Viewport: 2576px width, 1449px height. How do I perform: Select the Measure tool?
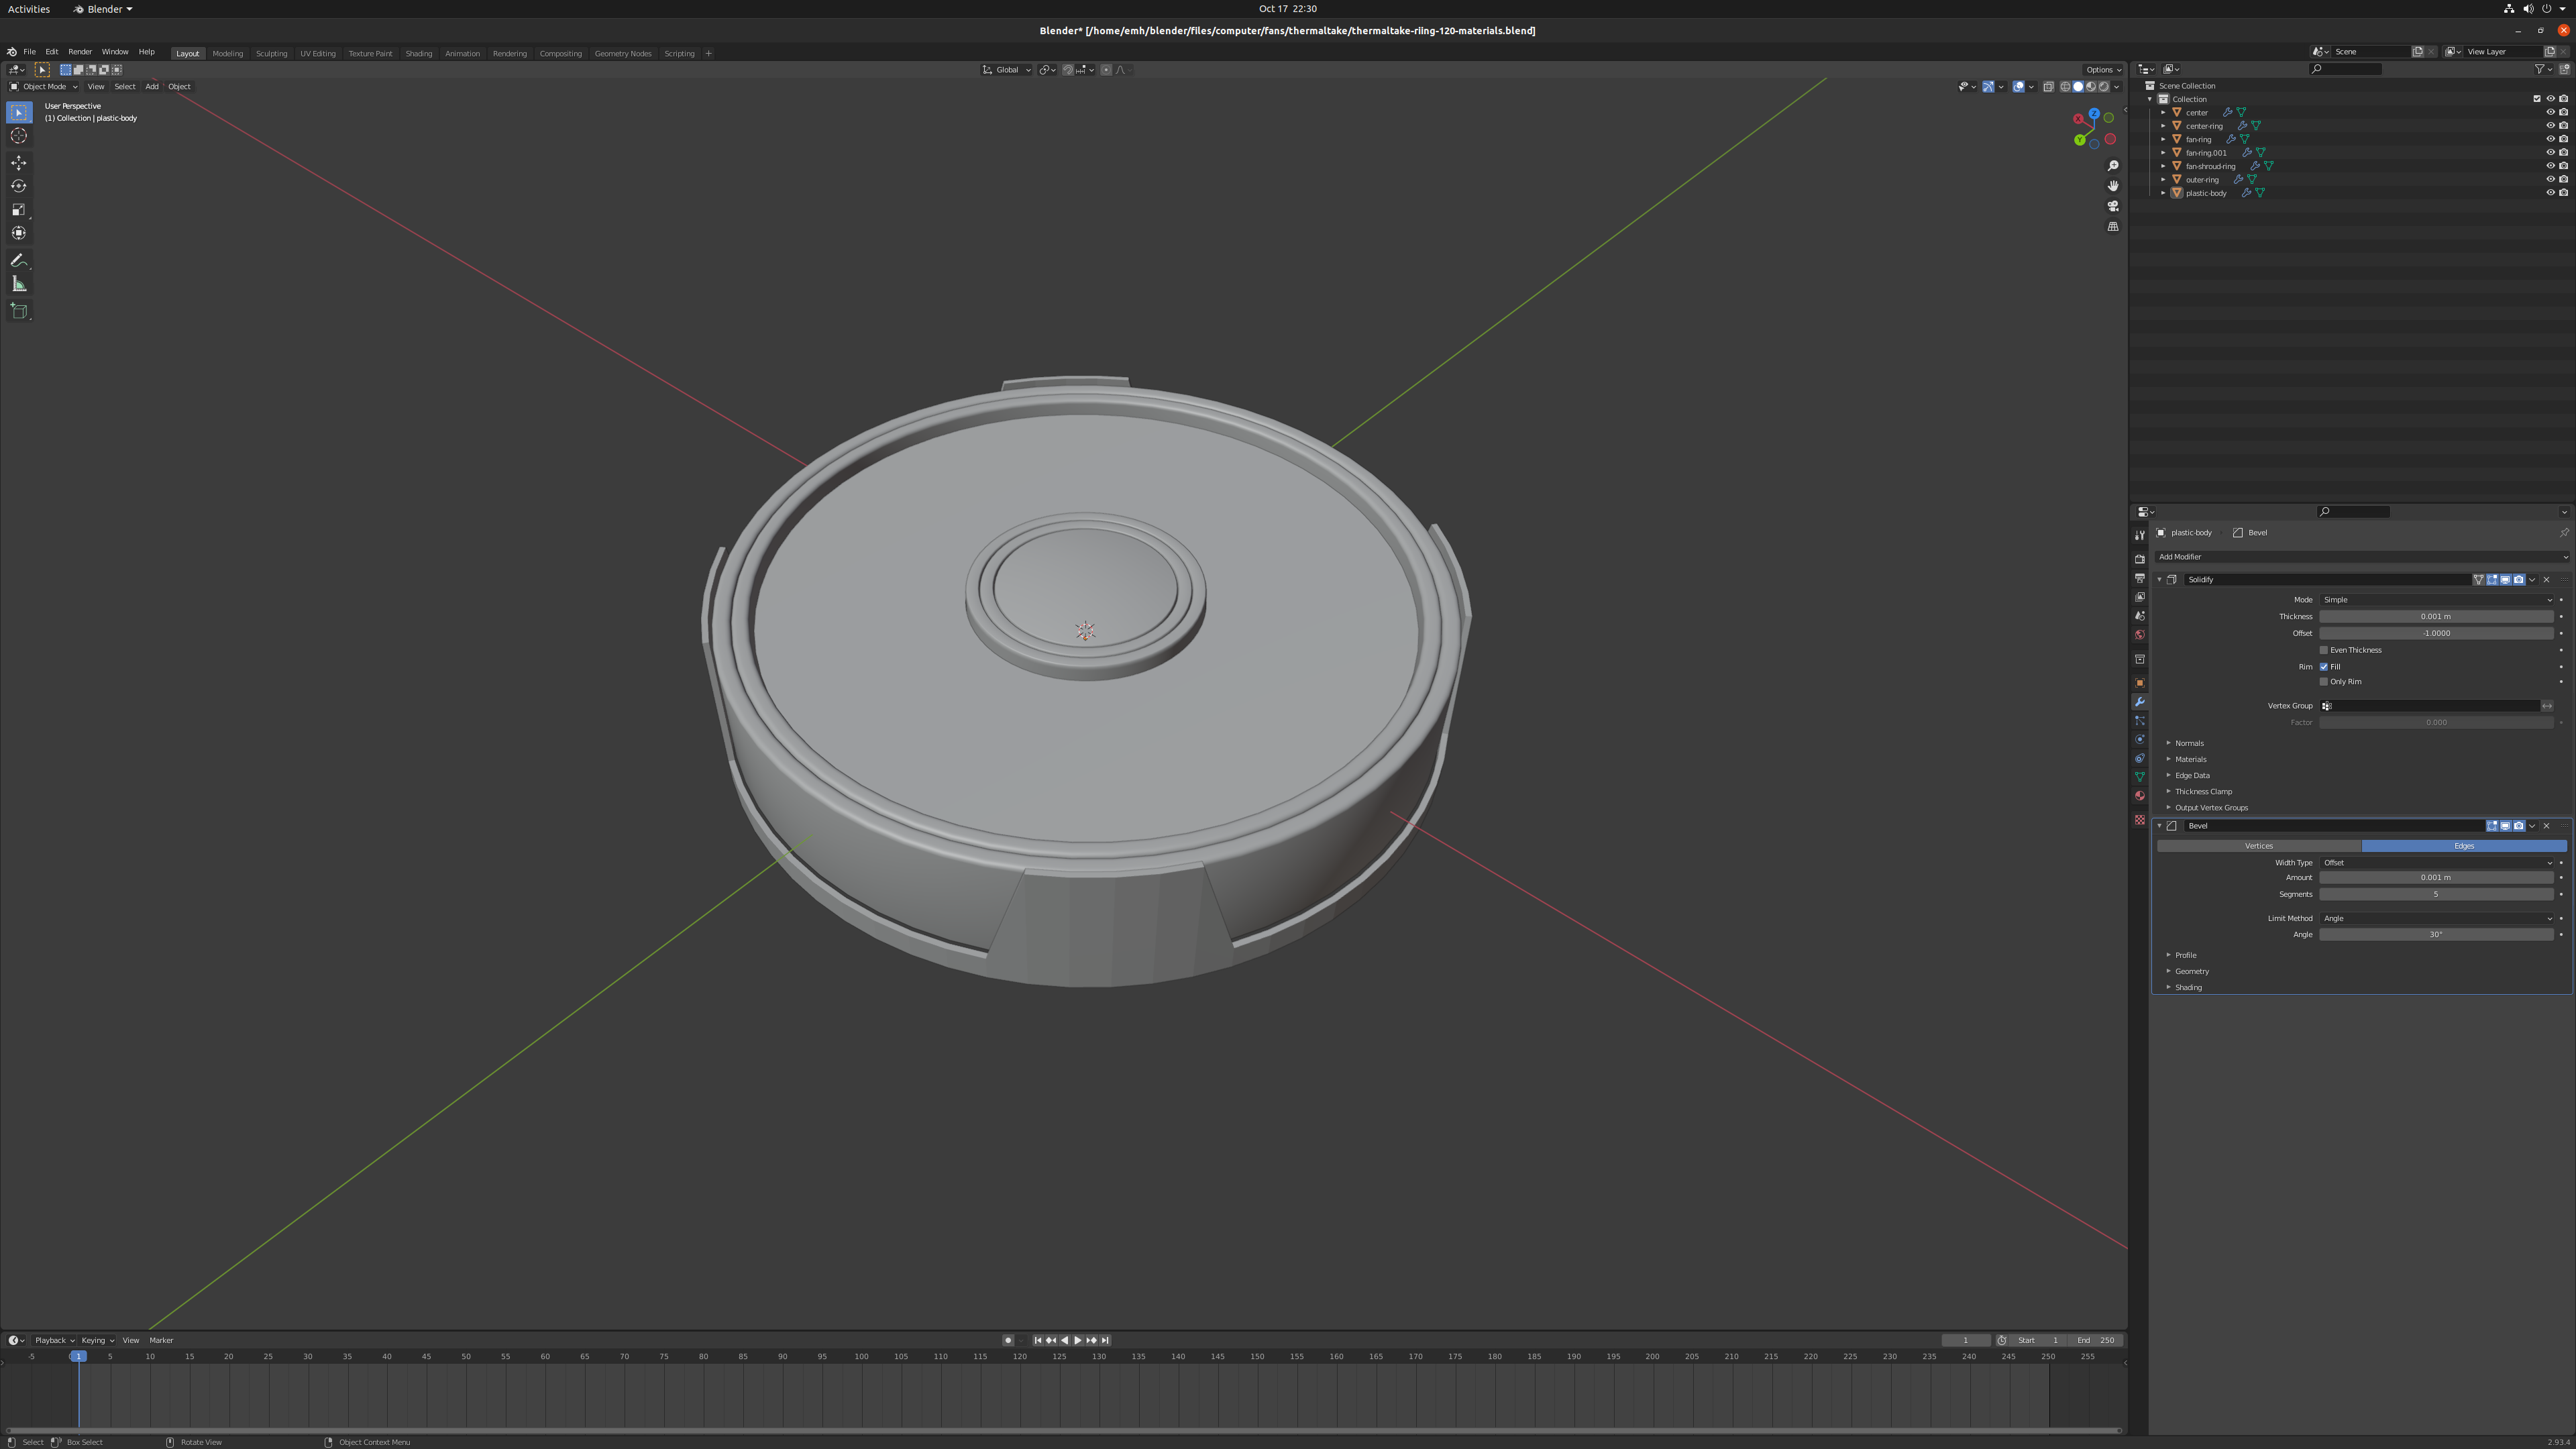[x=19, y=284]
